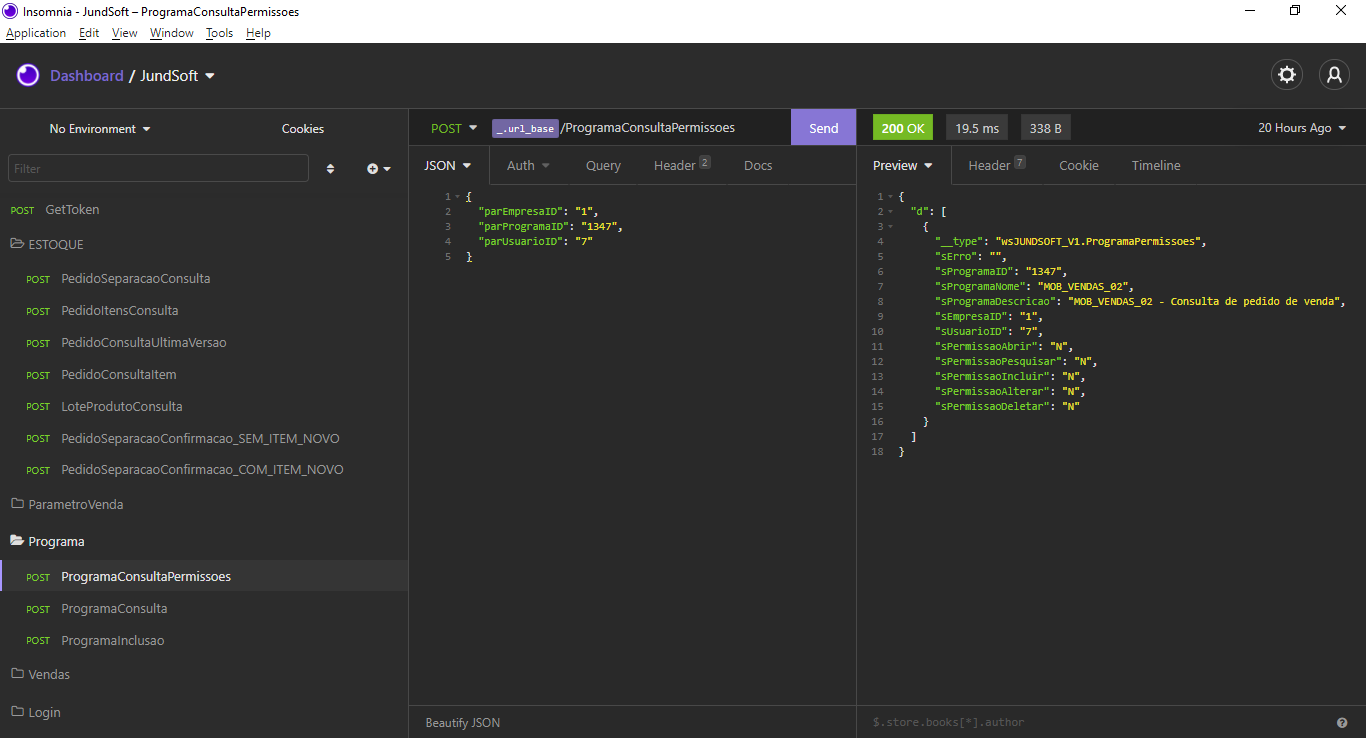Click the Vendas folder icon
1366x738 pixels.
[x=17, y=674]
